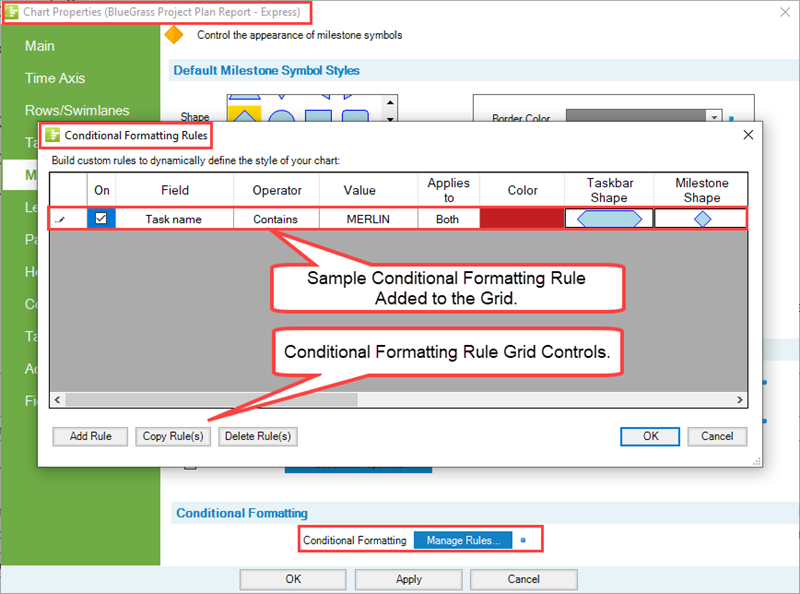Switch to the Main tab
This screenshot has width=800, height=594.
(40, 46)
